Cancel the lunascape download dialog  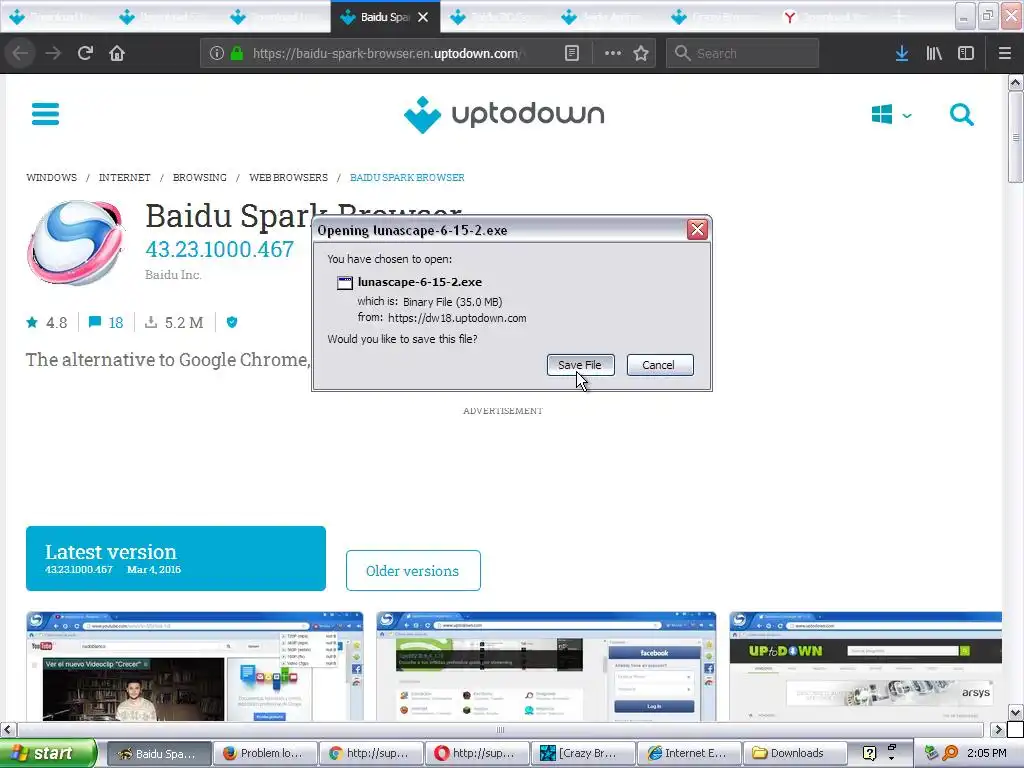[660, 365]
